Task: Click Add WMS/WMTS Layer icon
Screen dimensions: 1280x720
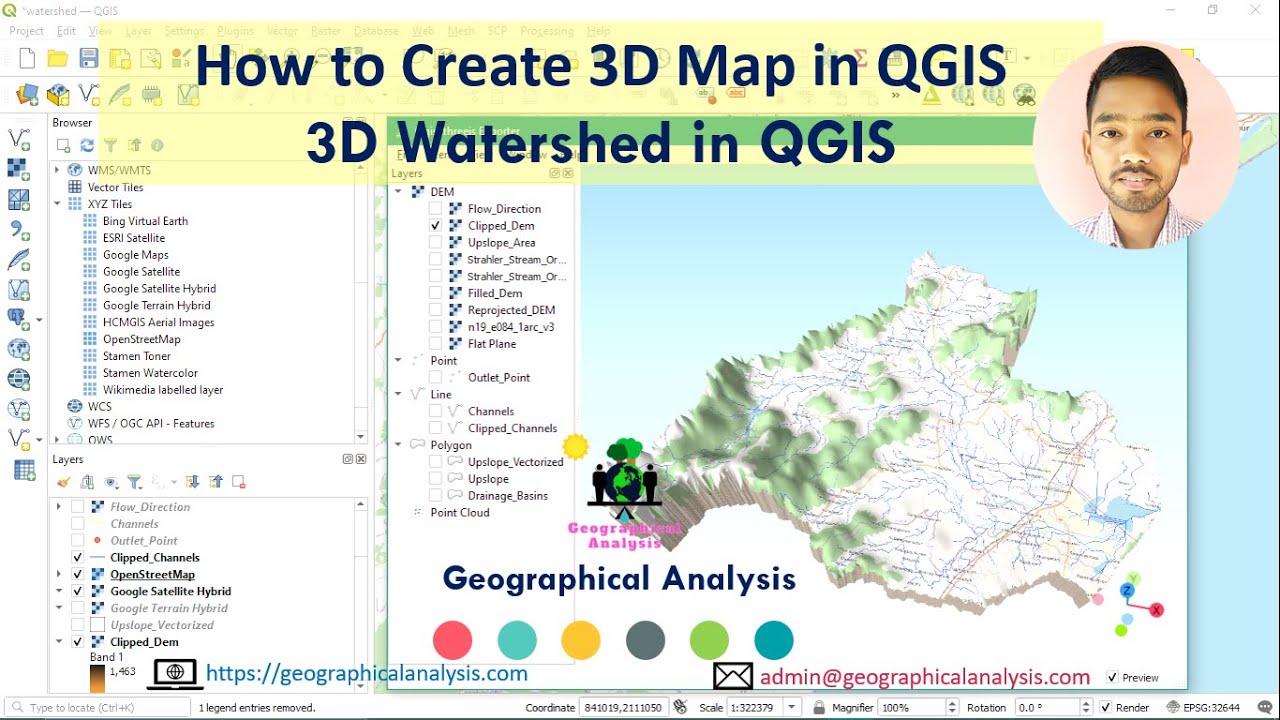Action: 18,349
